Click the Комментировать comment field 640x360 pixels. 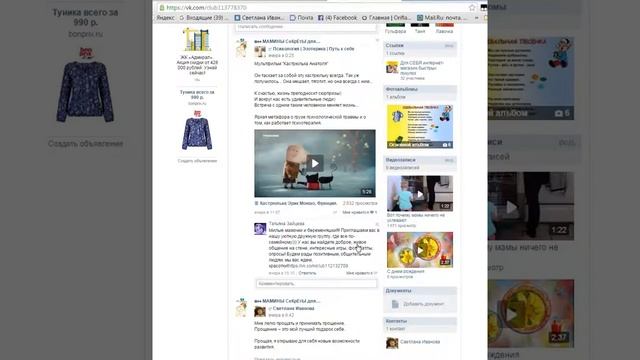[x=316, y=284]
